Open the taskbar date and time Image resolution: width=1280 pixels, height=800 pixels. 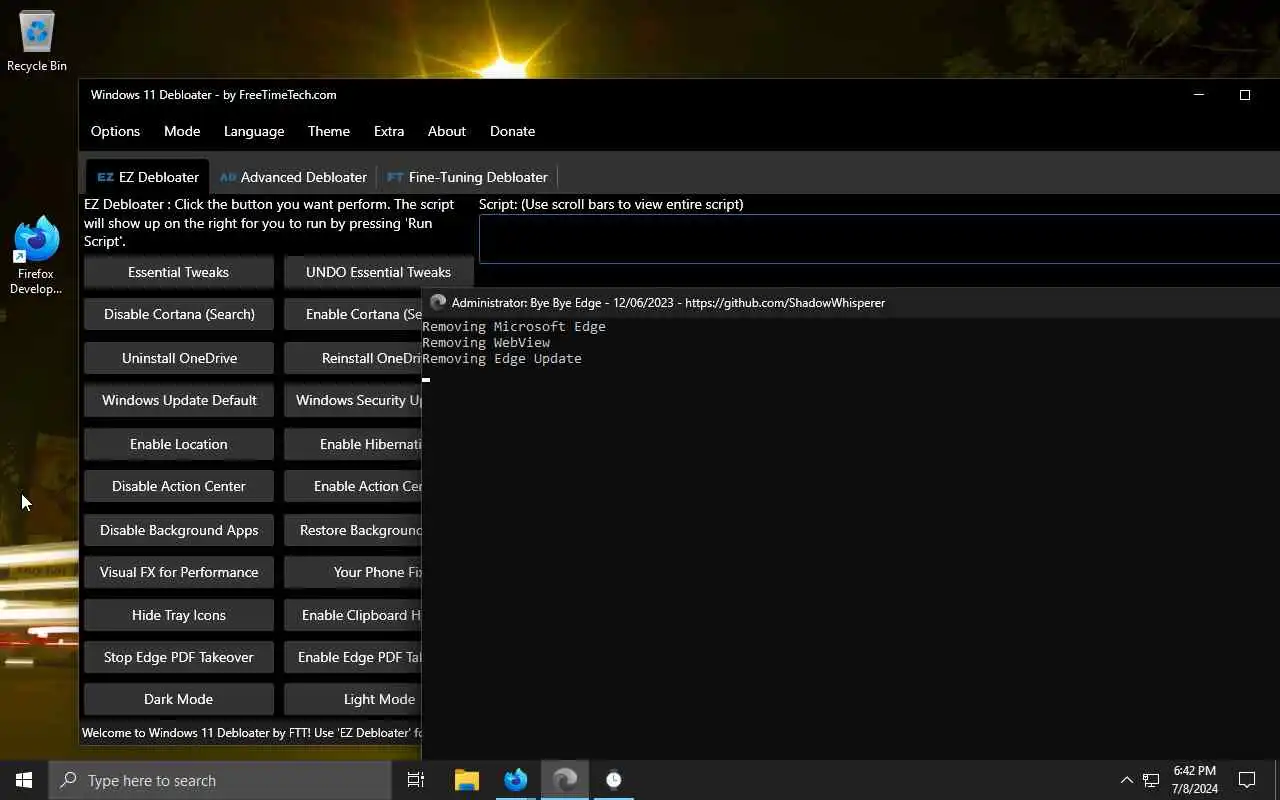click(x=1195, y=780)
